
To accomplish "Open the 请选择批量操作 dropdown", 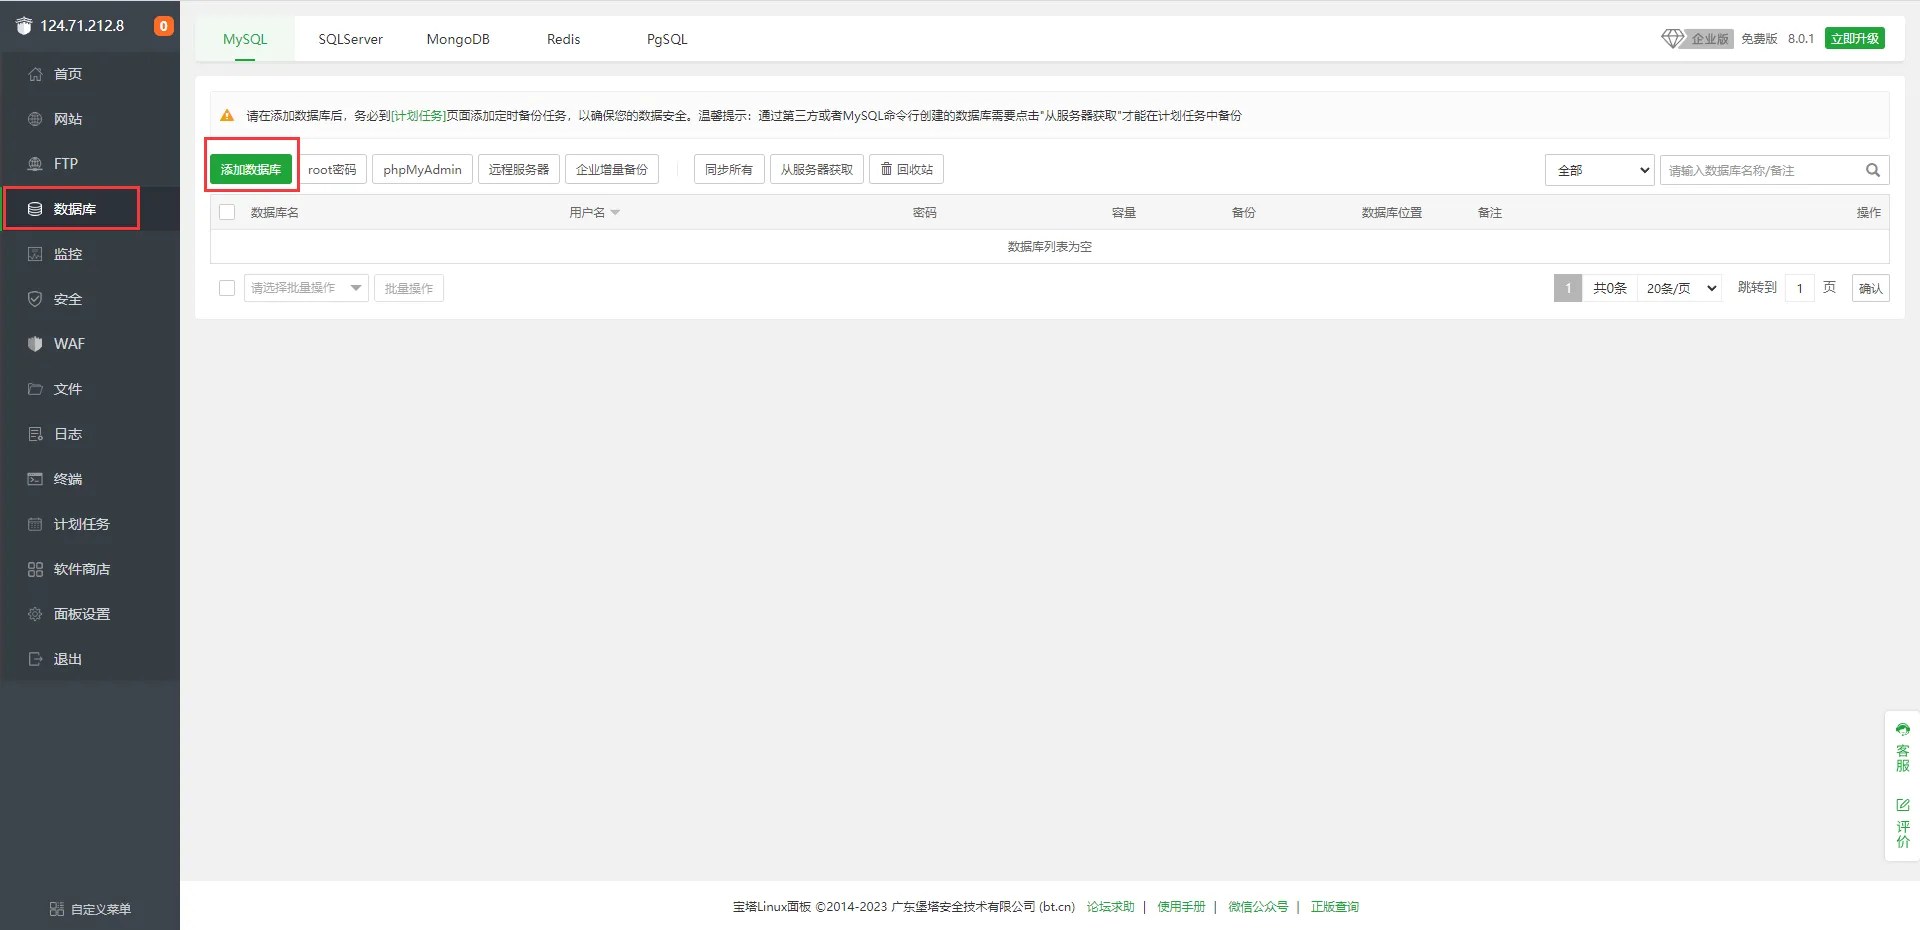I will click(x=306, y=288).
